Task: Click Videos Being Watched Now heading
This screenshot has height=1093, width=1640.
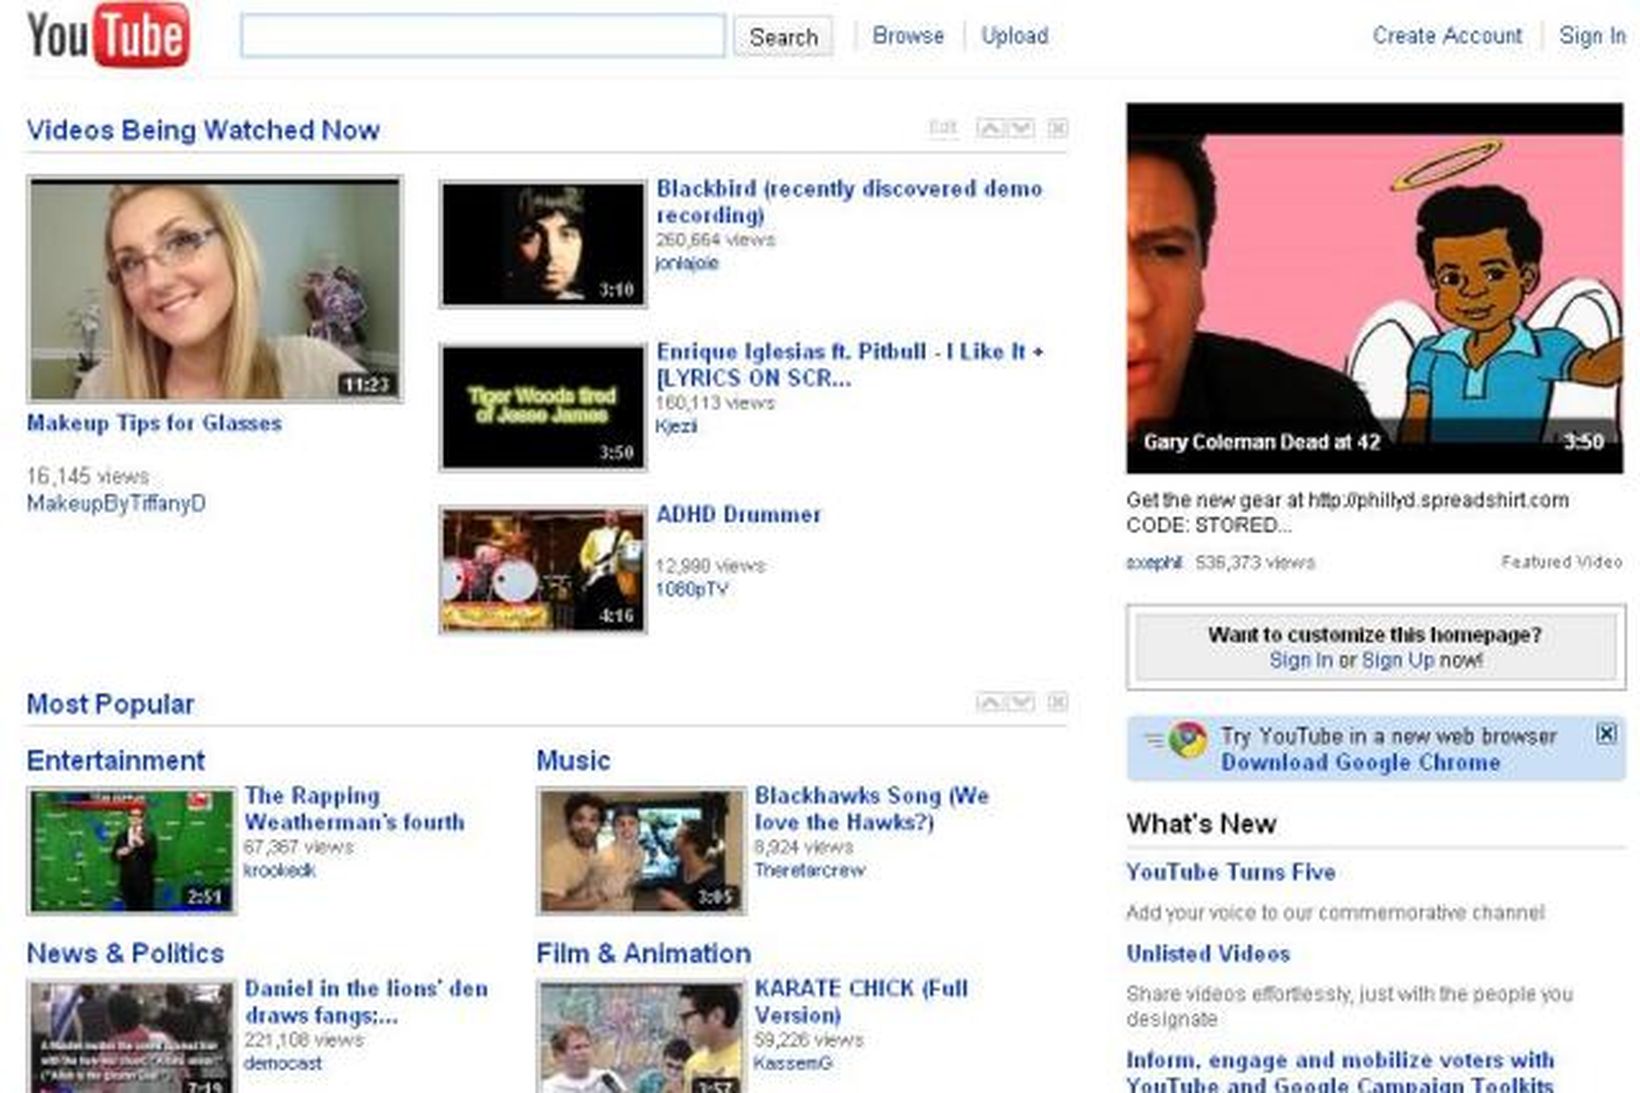Action: pyautogui.click(x=203, y=130)
